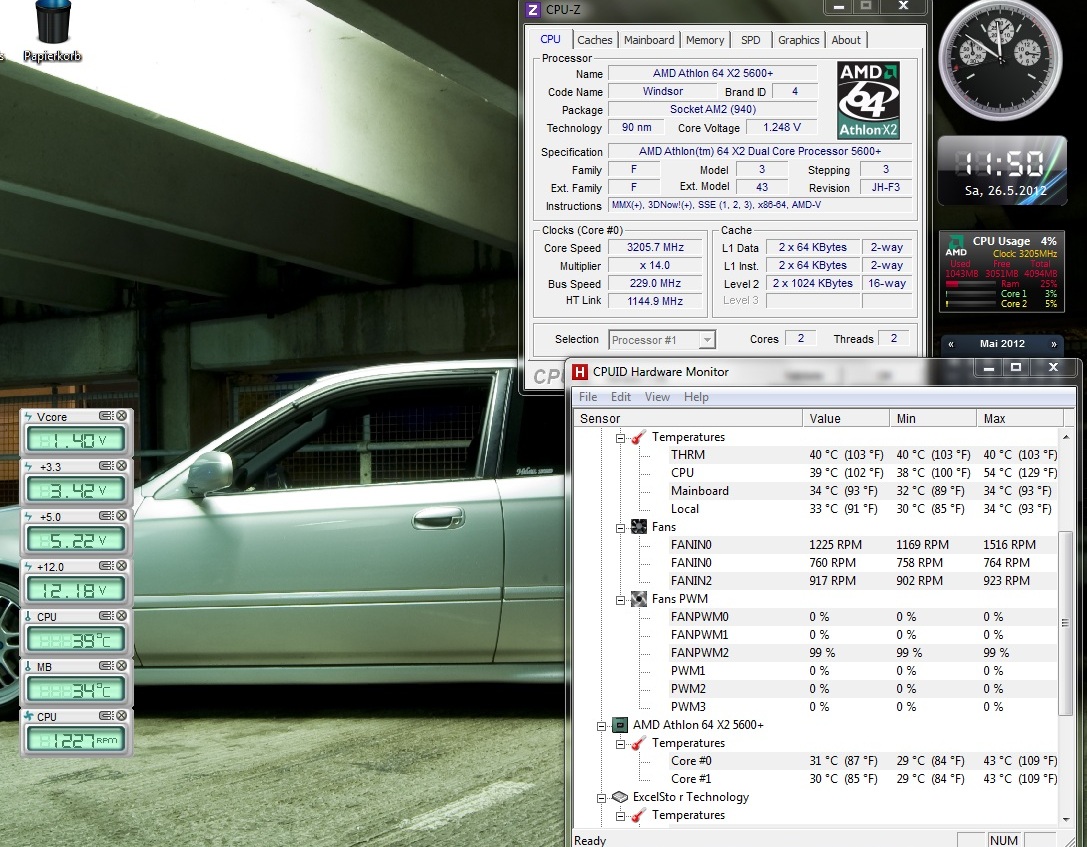Close the CPU fan RPM gadget
The width and height of the screenshot is (1087, 847).
121,717
